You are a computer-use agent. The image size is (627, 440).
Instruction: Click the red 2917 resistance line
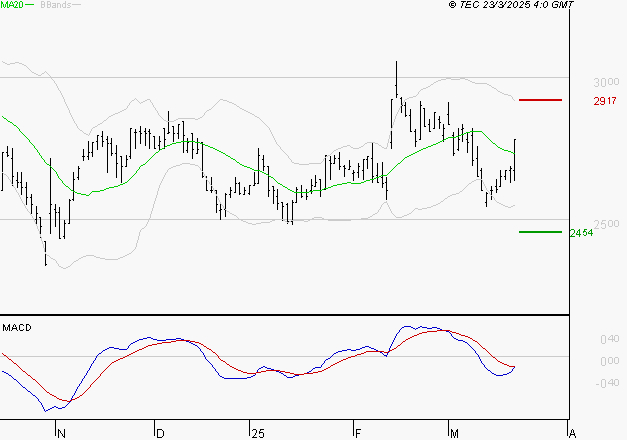[x=540, y=100]
